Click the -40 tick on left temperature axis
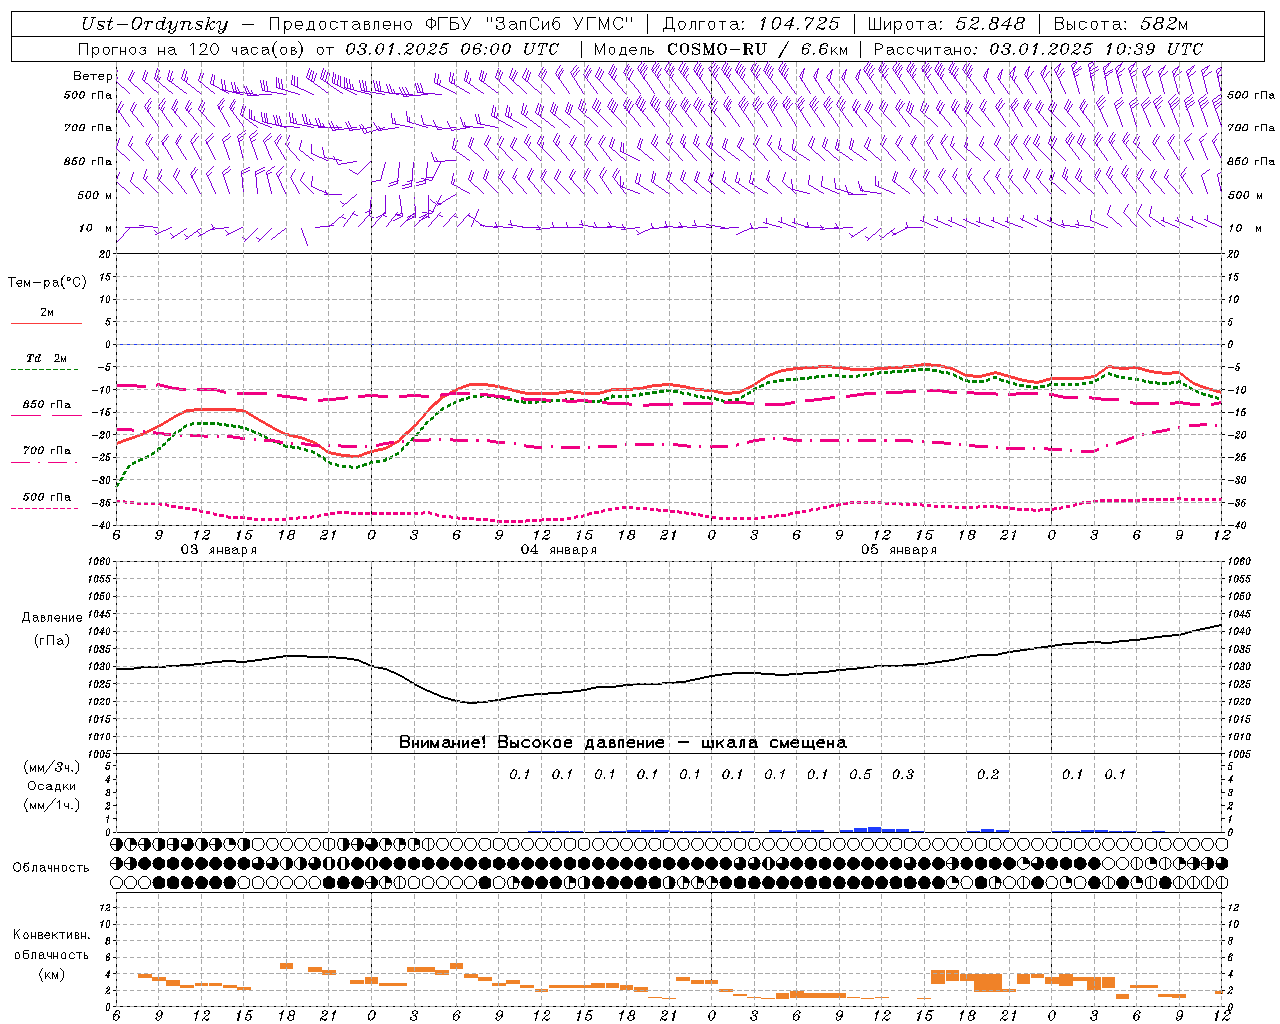 103,526
